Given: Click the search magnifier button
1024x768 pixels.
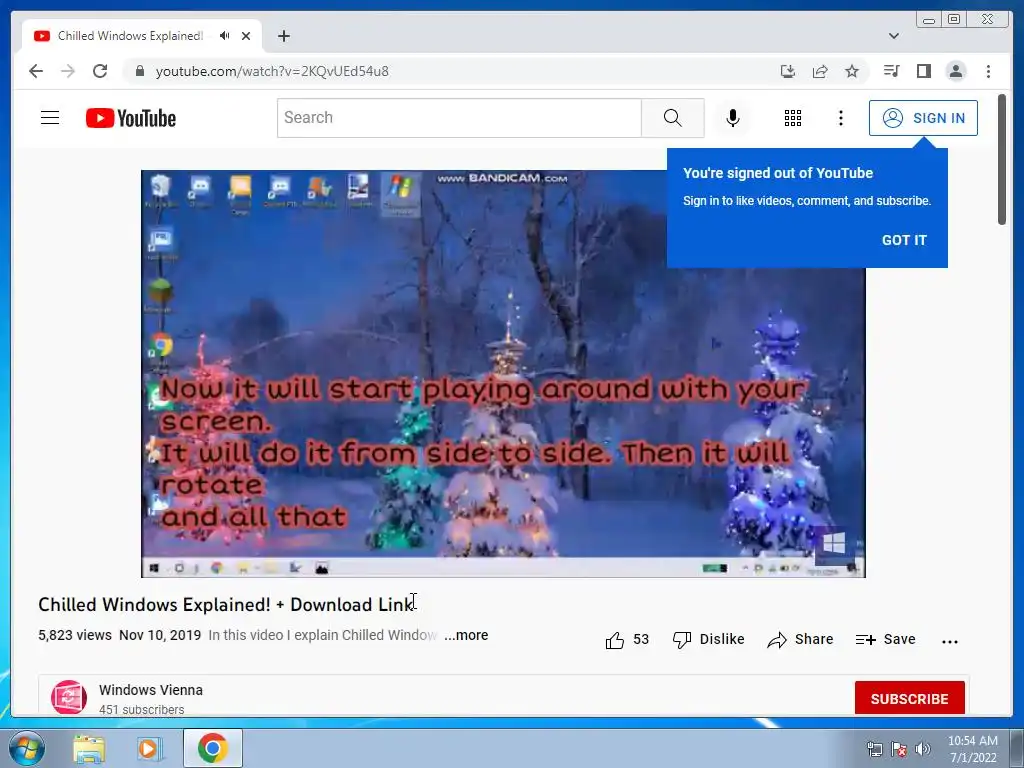Looking at the screenshot, I should 673,118.
